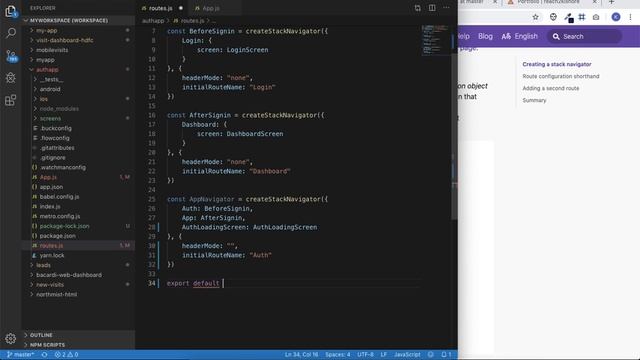Click the Blog link in the website navbar
The image size is (640, 360).
pos(485,36)
